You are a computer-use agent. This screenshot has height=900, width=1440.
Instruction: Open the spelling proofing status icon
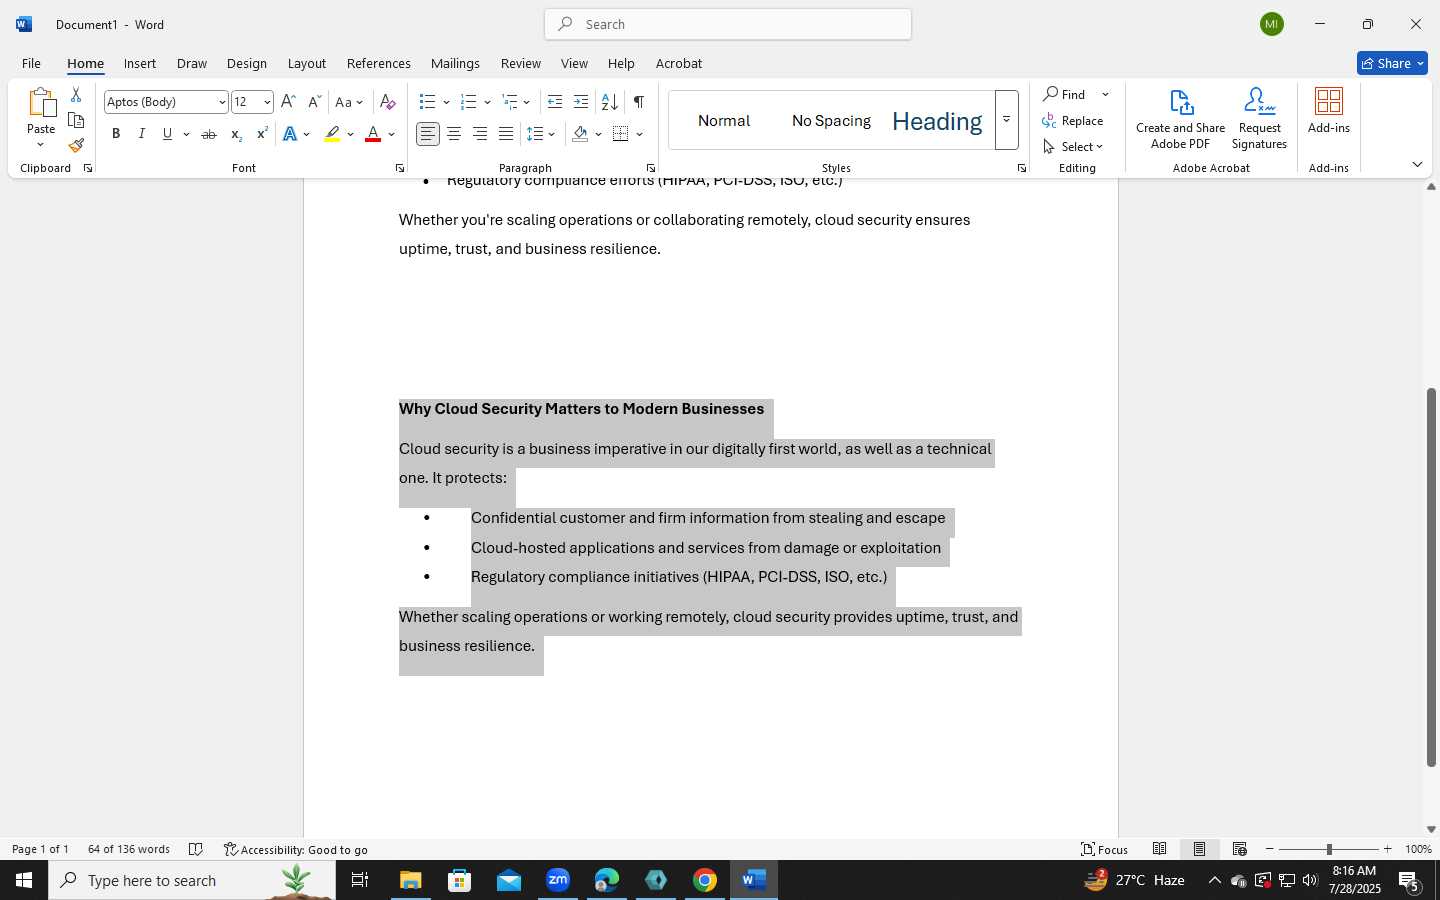(x=196, y=849)
